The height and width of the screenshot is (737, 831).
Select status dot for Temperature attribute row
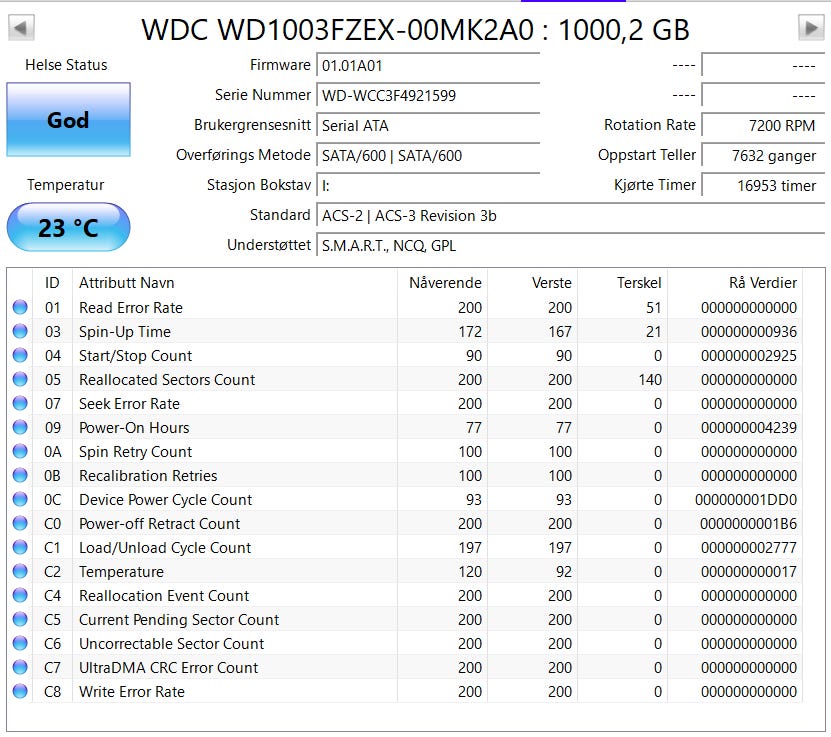20,571
